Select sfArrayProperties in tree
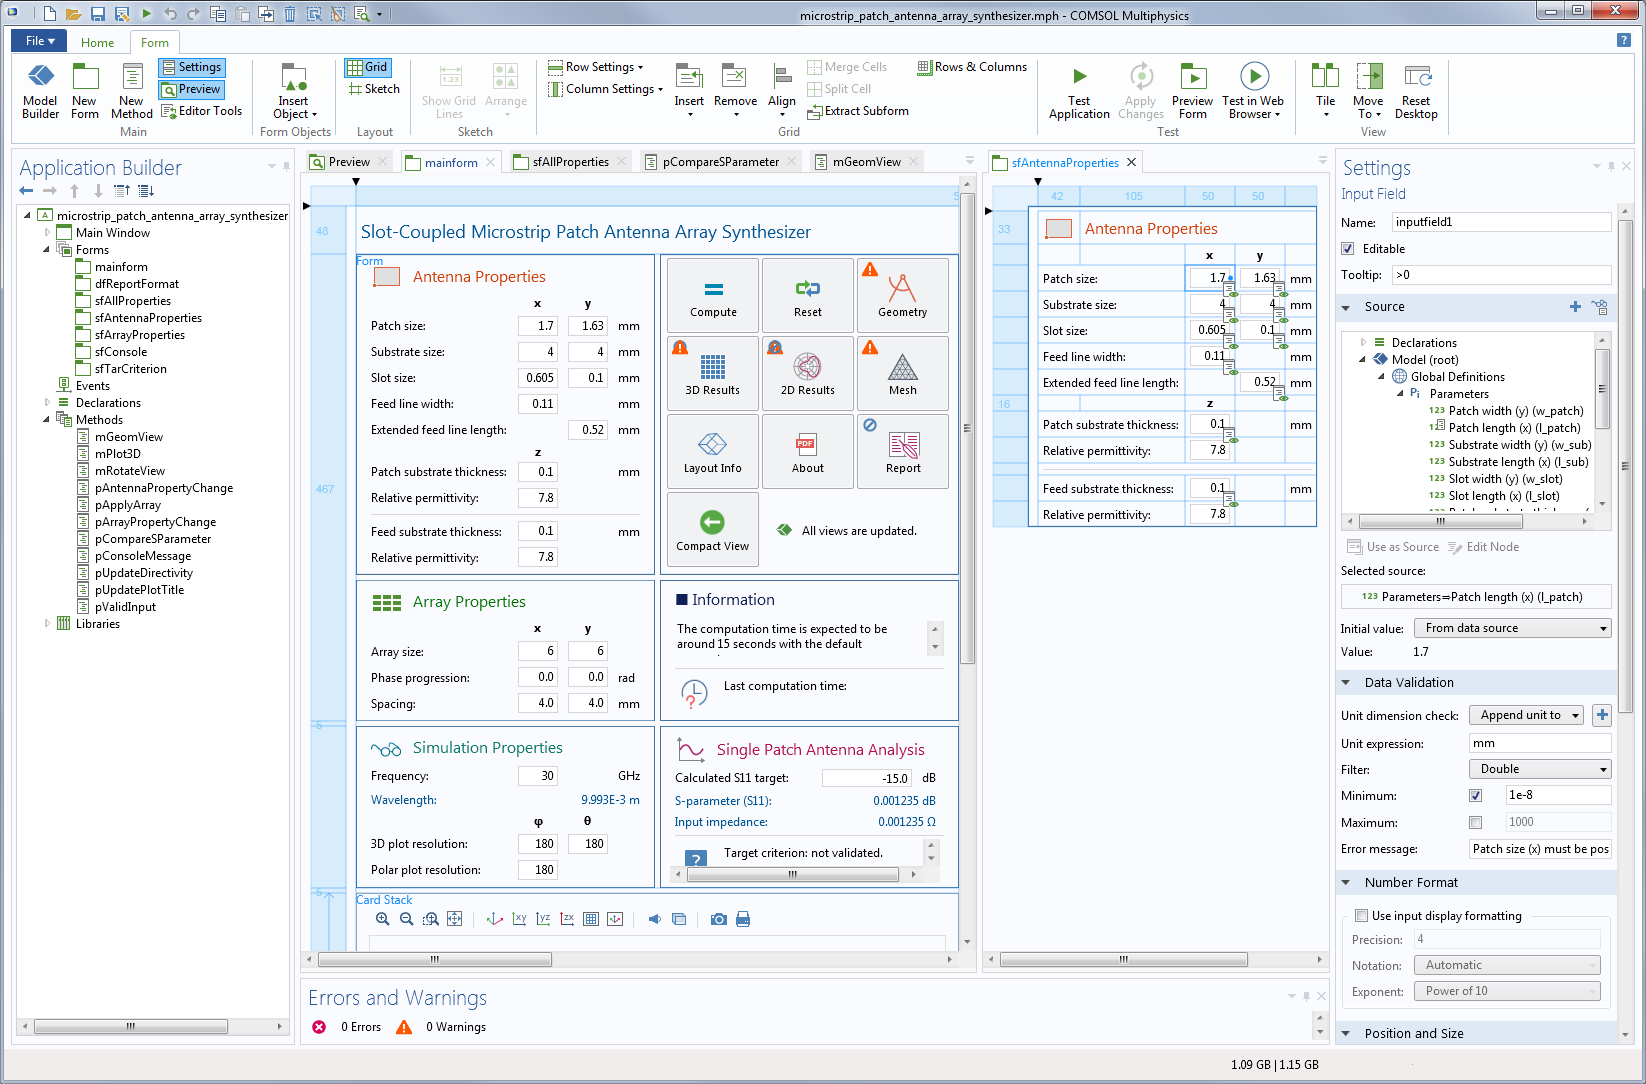Viewport: 1646px width, 1084px height. [140, 335]
